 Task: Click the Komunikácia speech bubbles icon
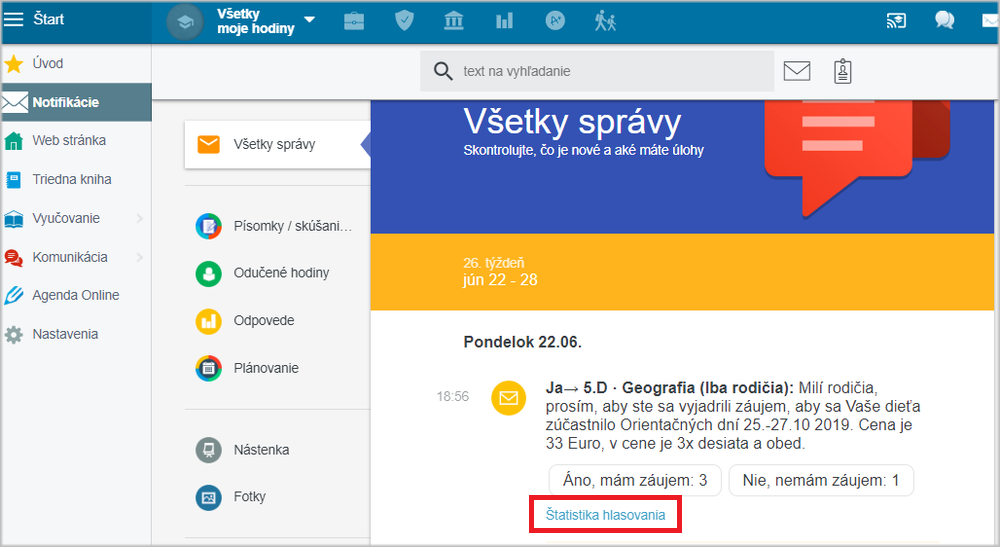[x=13, y=258]
